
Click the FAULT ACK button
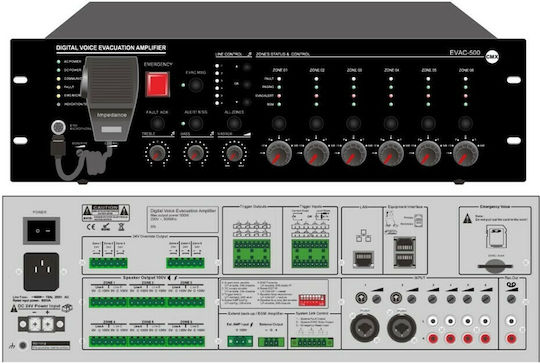157,123
